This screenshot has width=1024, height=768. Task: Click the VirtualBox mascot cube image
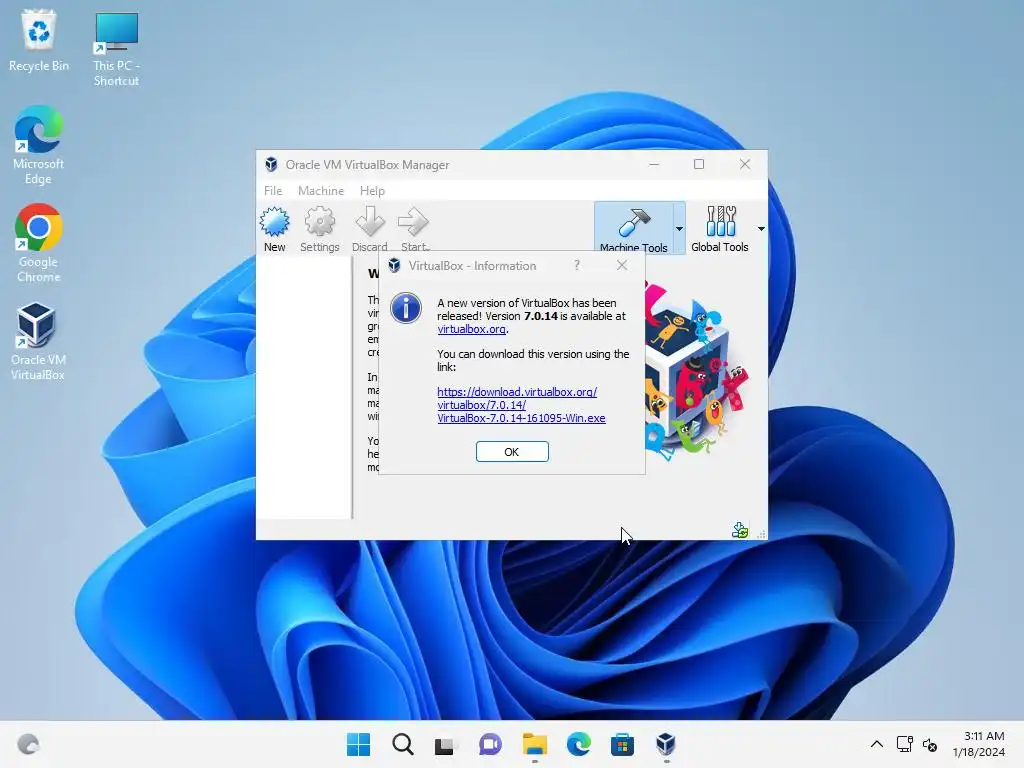click(696, 370)
